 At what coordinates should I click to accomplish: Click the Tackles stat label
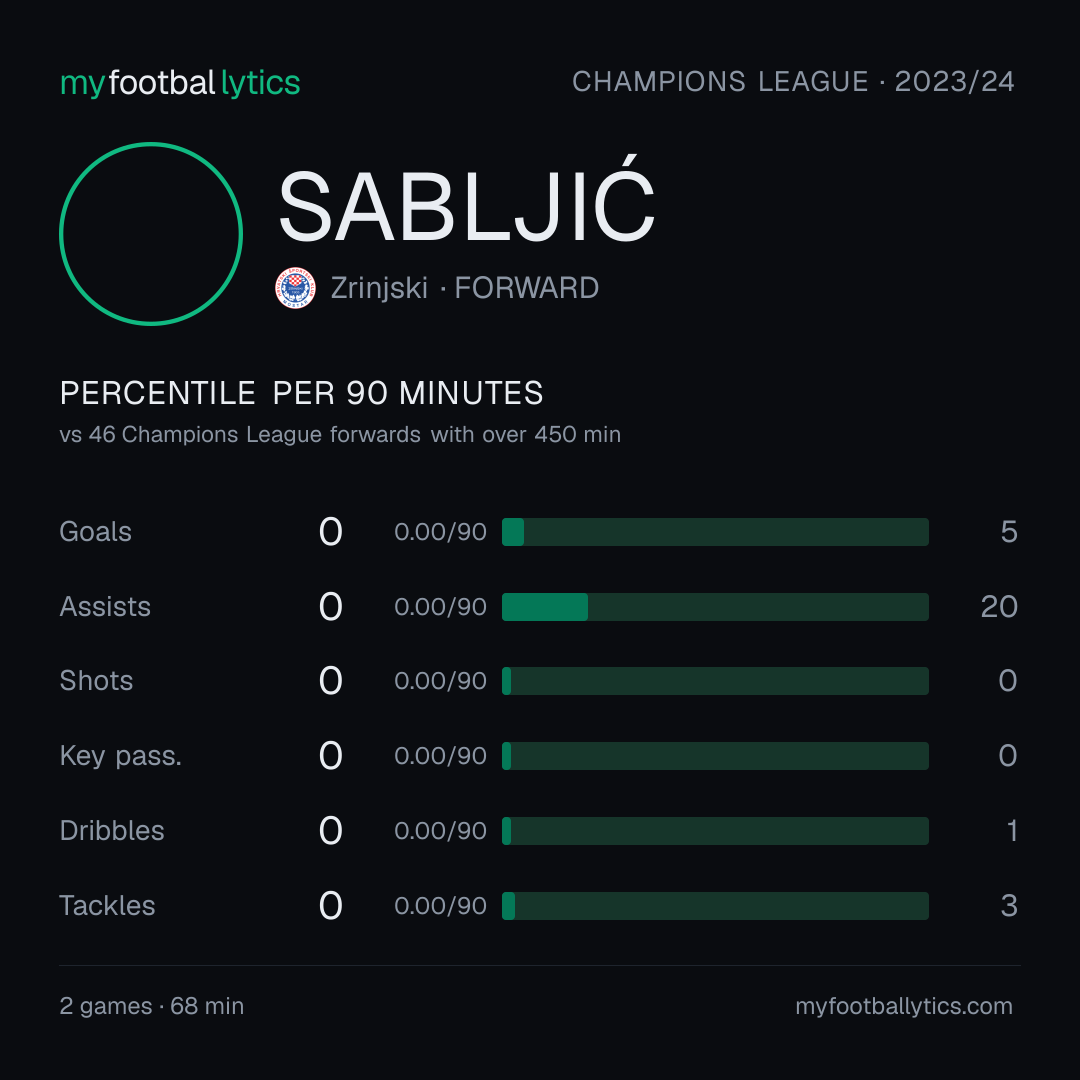point(107,906)
